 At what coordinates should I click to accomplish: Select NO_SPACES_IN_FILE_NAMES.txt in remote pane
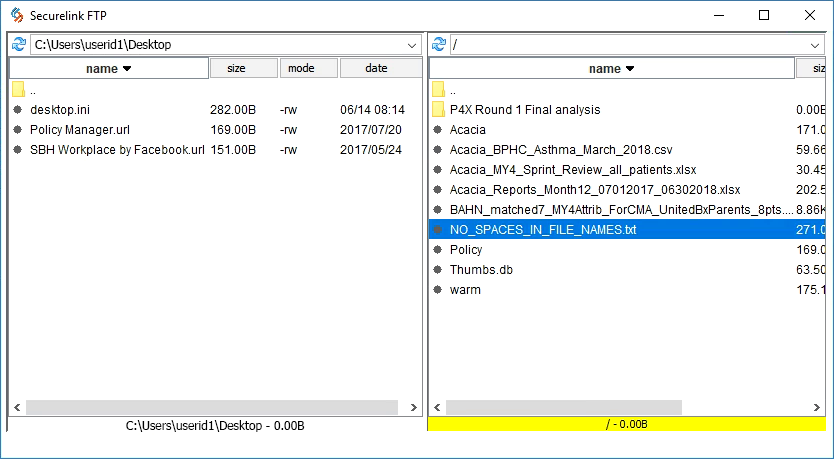point(542,230)
